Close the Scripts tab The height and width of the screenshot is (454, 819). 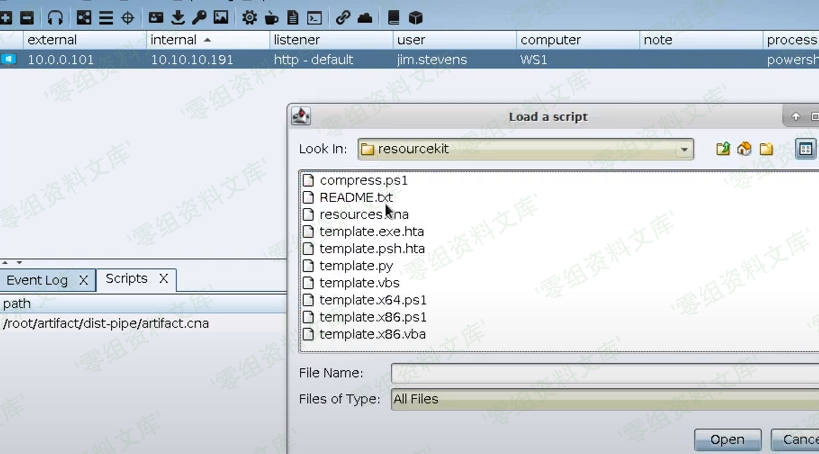point(163,279)
